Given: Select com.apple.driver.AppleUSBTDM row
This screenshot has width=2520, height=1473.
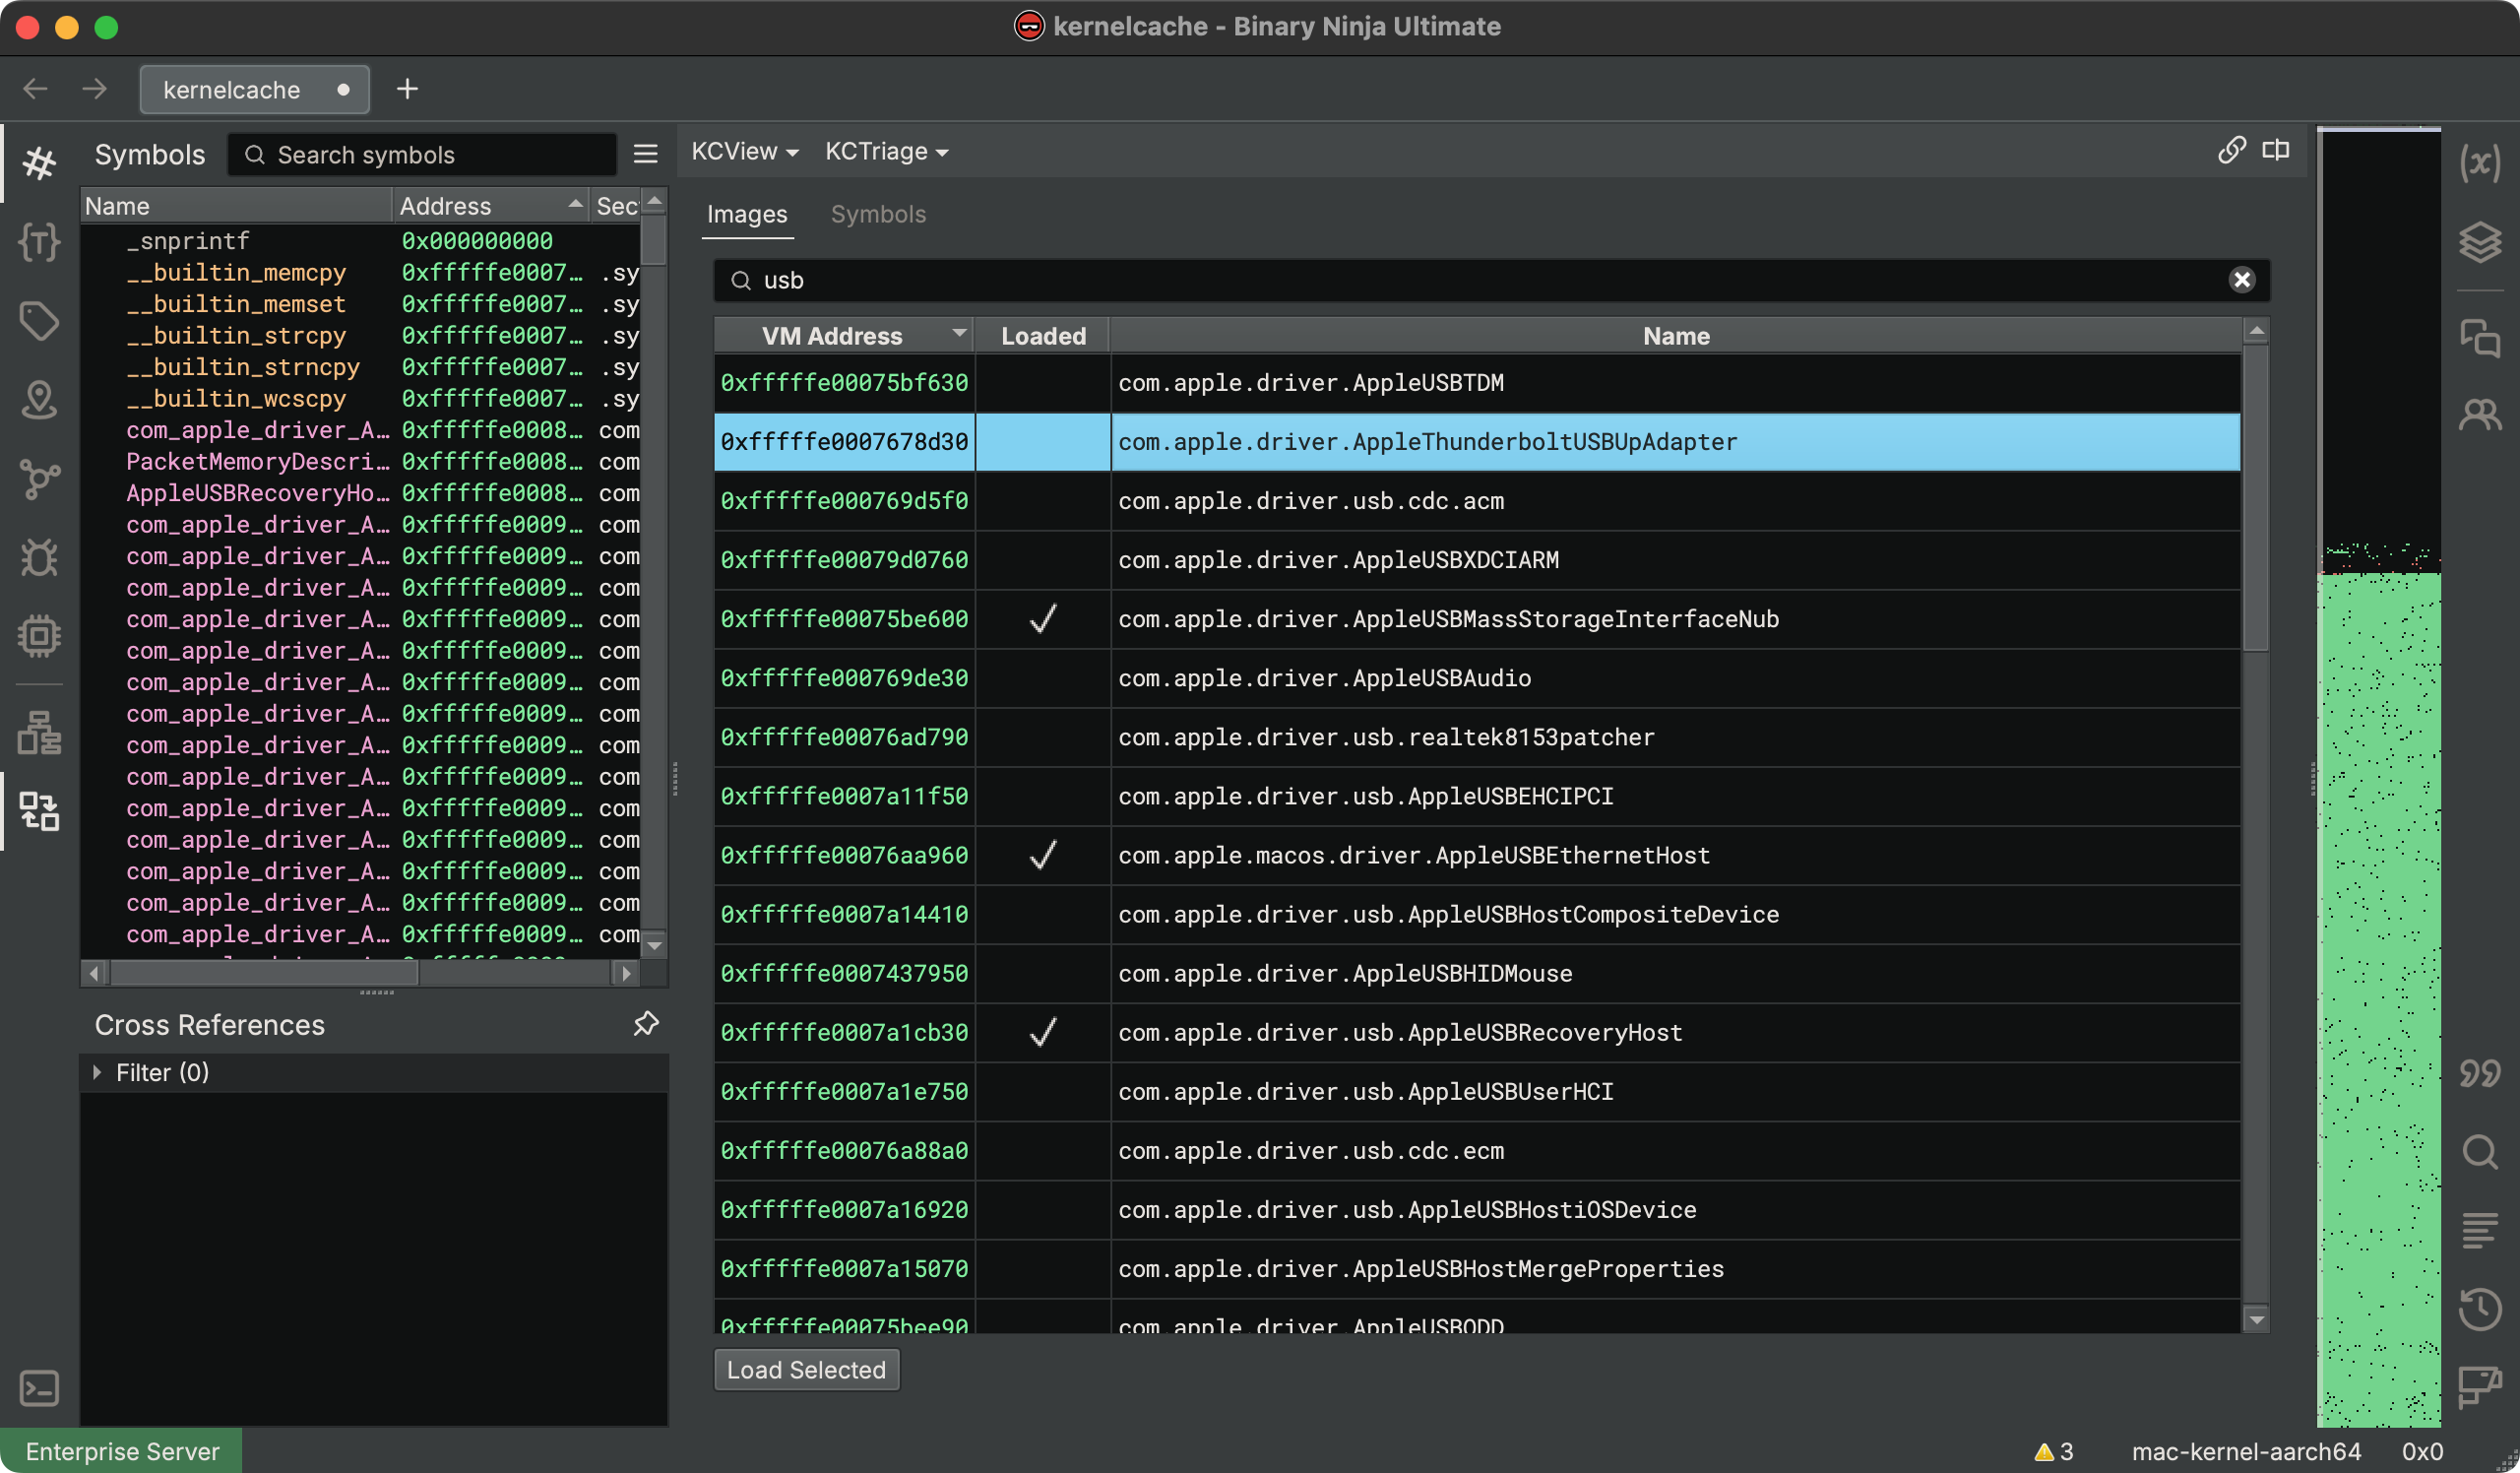Looking at the screenshot, I should 1477,382.
